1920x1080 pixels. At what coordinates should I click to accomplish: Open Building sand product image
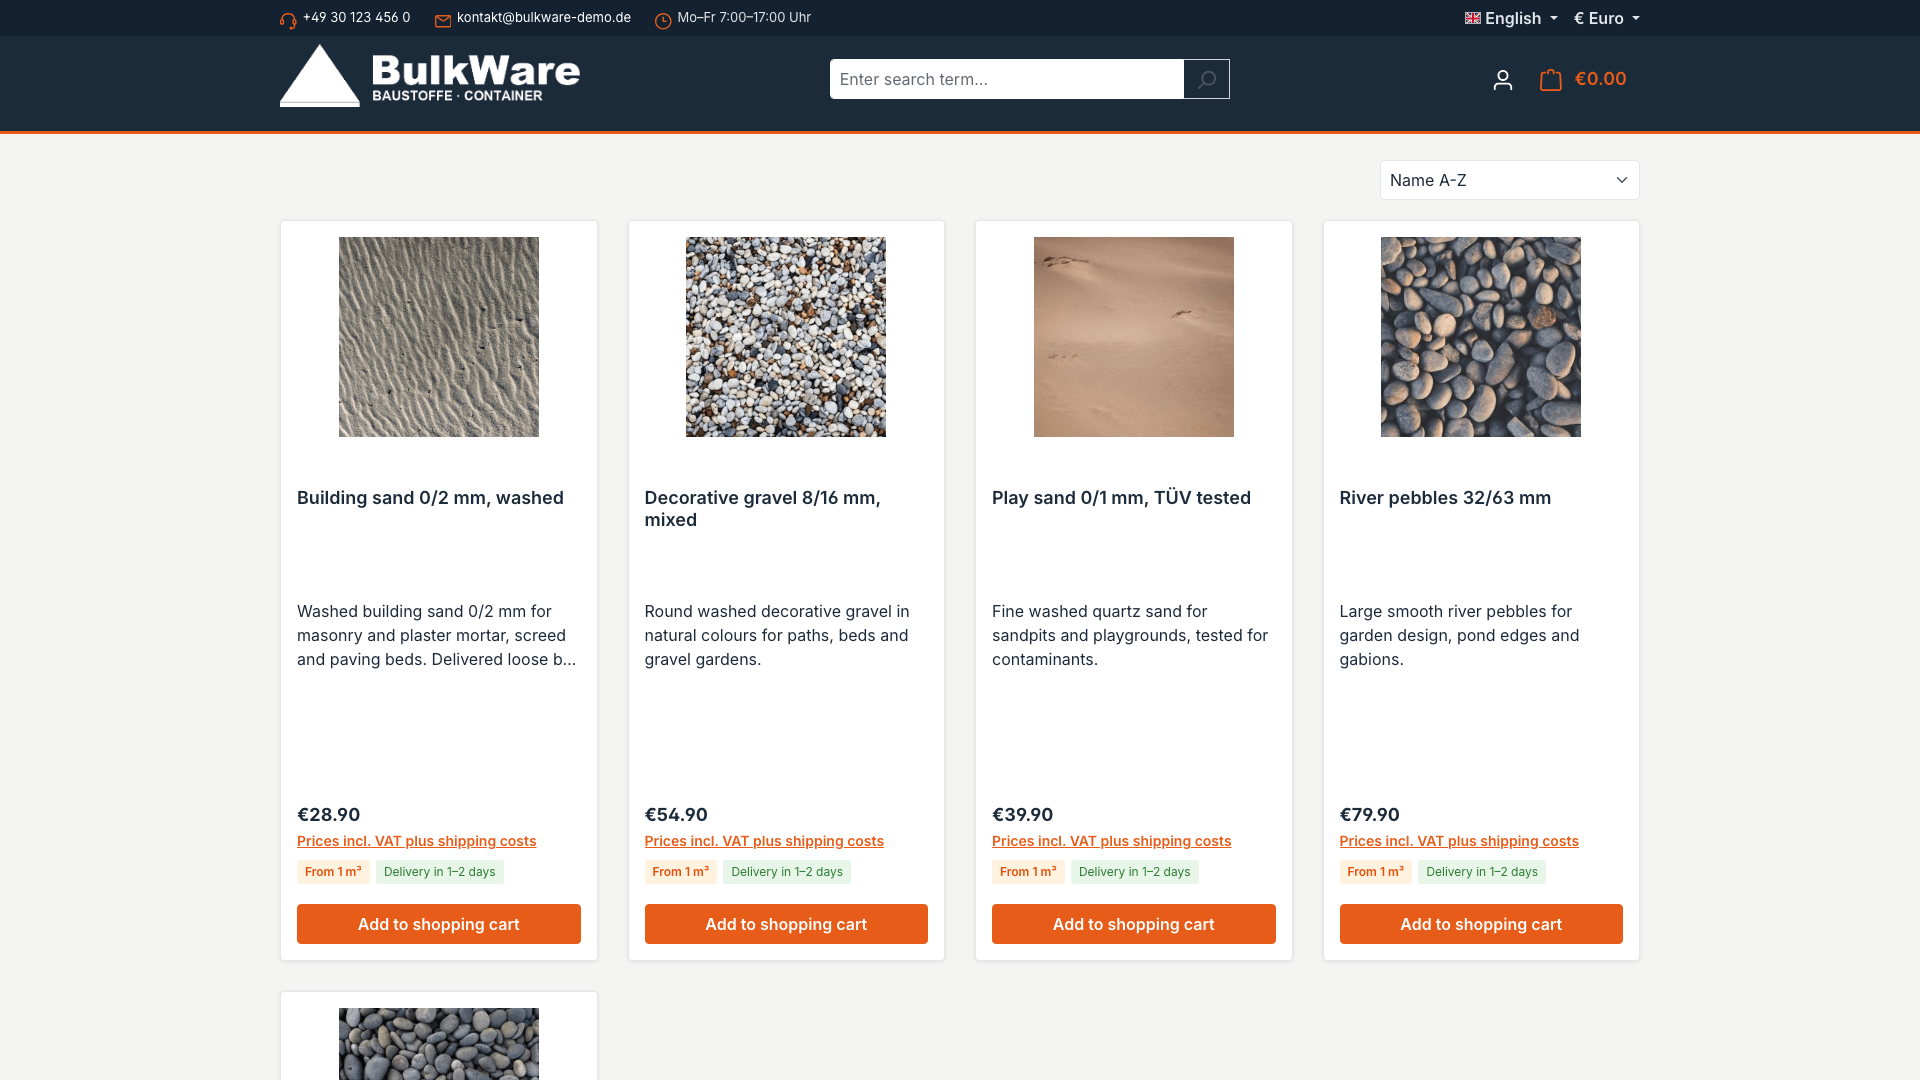[x=439, y=337]
